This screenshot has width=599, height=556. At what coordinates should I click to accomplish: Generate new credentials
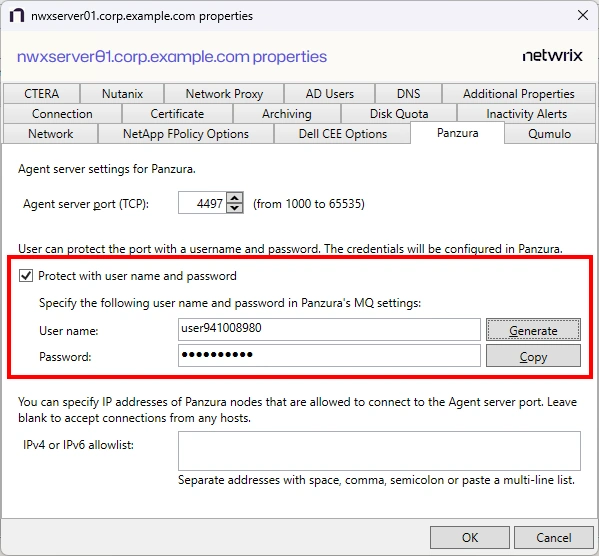[x=533, y=329]
